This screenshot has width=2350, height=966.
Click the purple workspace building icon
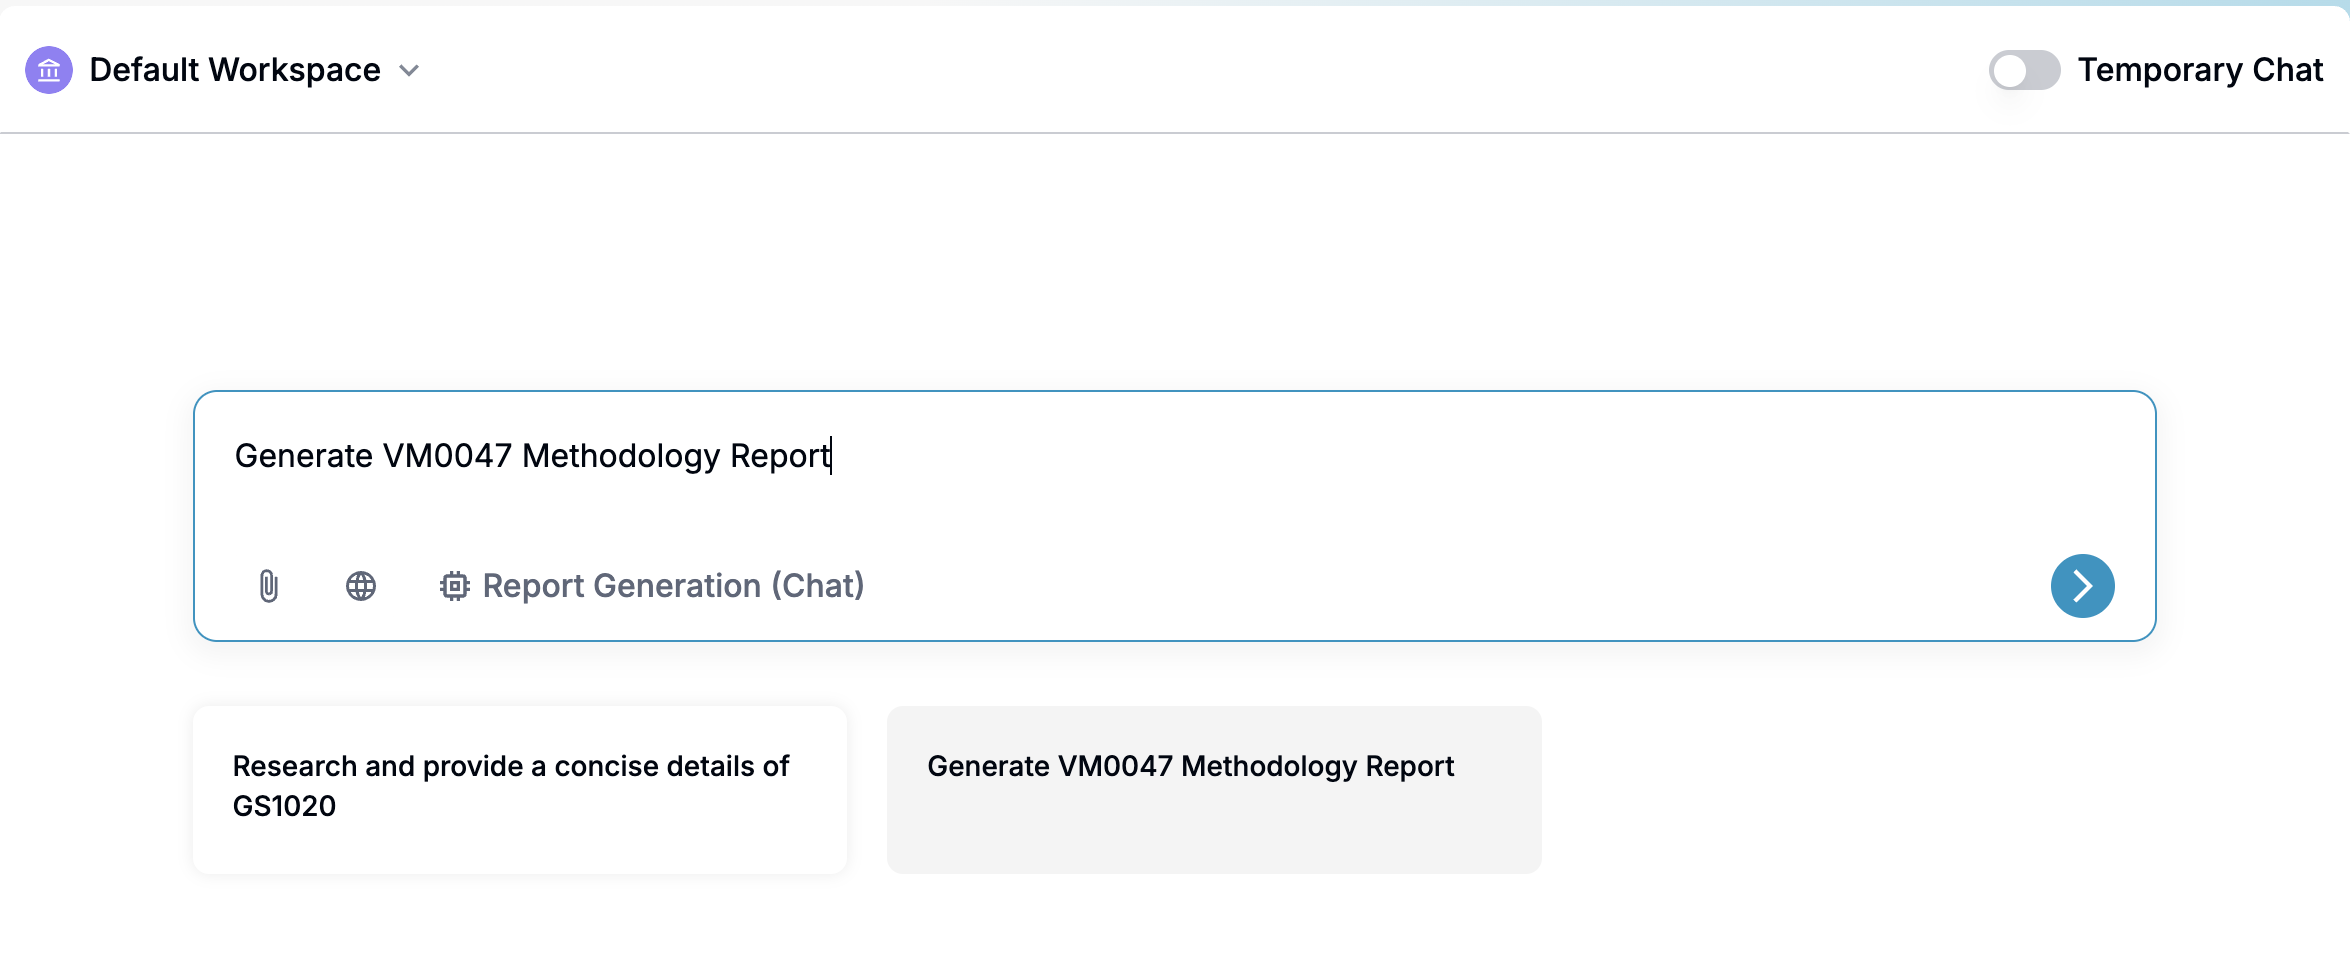tap(49, 70)
